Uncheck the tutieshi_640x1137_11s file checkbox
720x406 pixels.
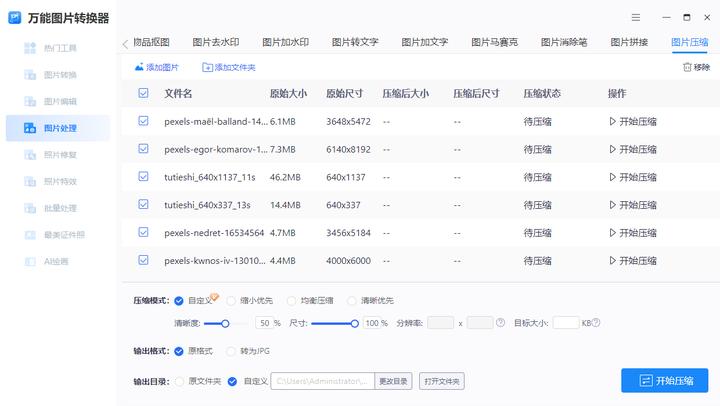click(143, 176)
